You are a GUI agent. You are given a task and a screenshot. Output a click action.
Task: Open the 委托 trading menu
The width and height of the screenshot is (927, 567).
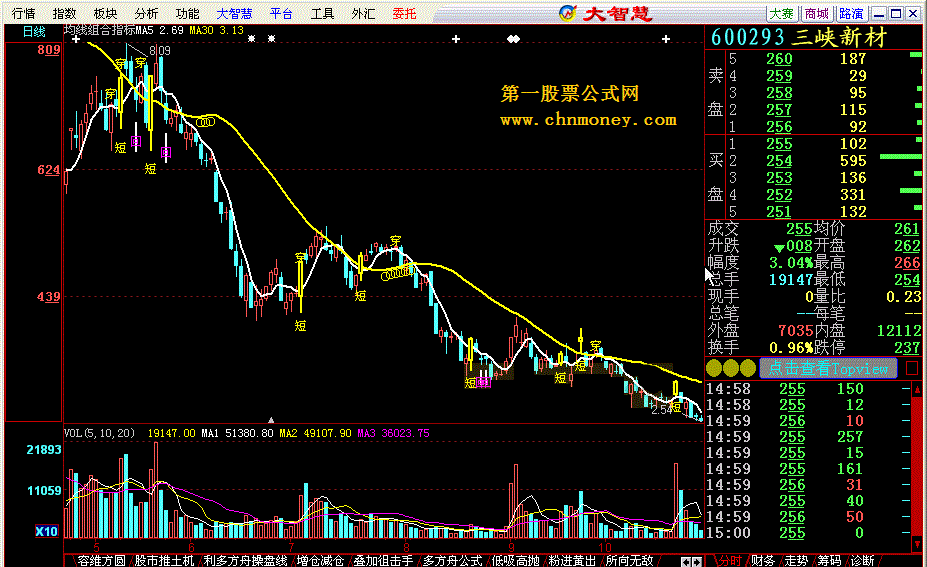(x=404, y=13)
